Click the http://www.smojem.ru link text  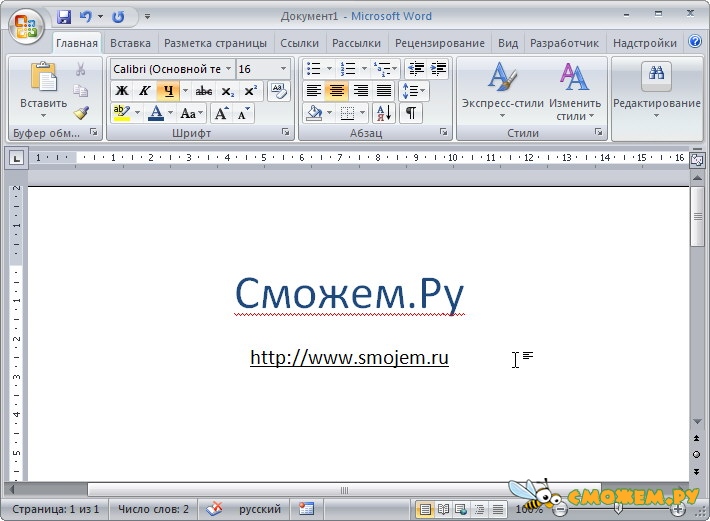349,358
